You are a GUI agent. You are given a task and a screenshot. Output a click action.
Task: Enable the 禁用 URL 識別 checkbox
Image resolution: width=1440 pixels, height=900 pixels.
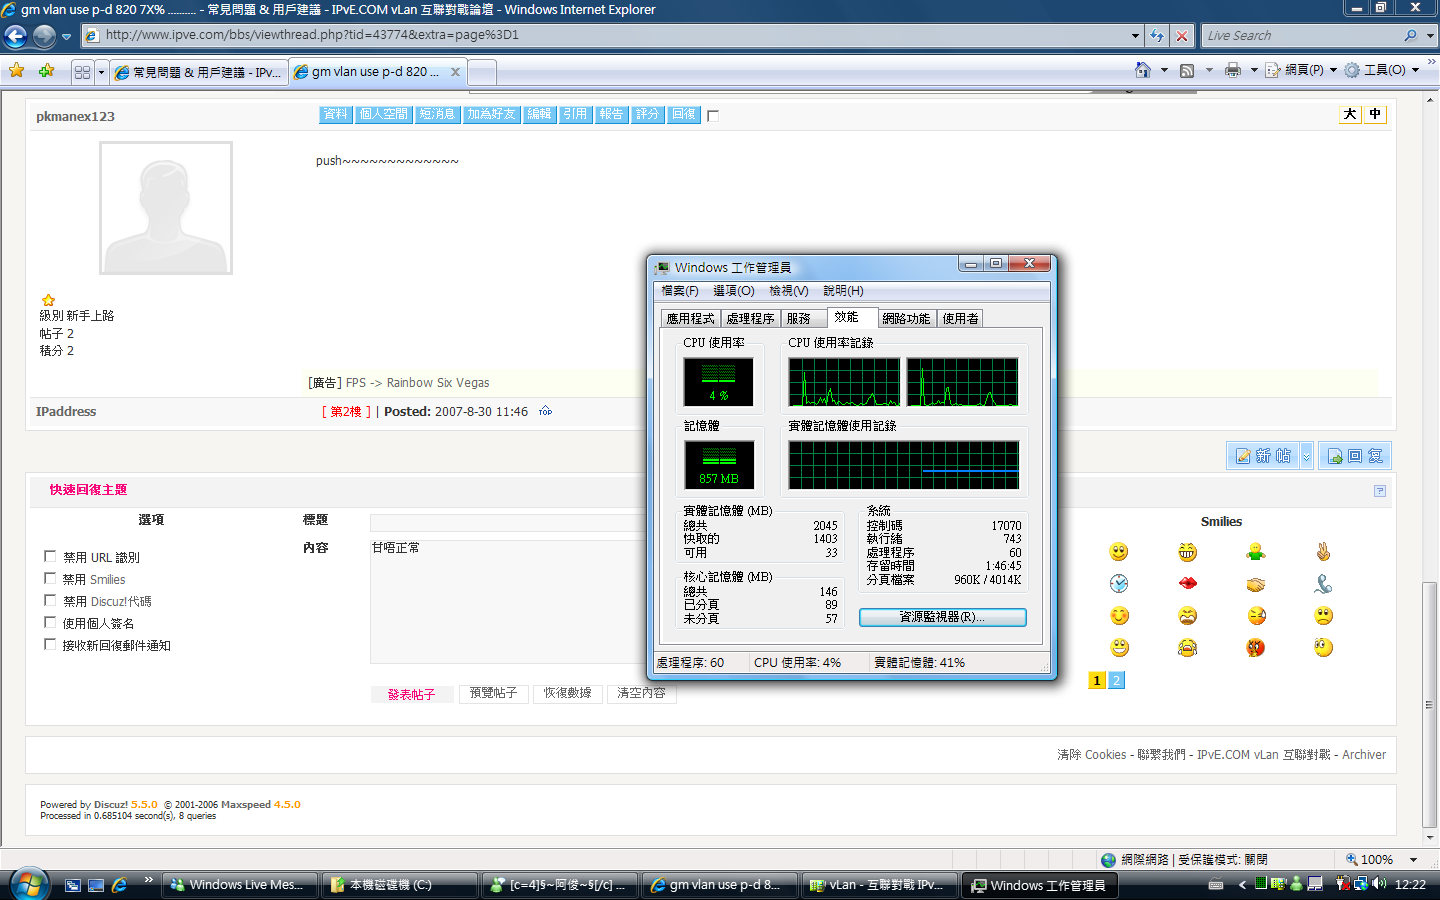point(50,556)
